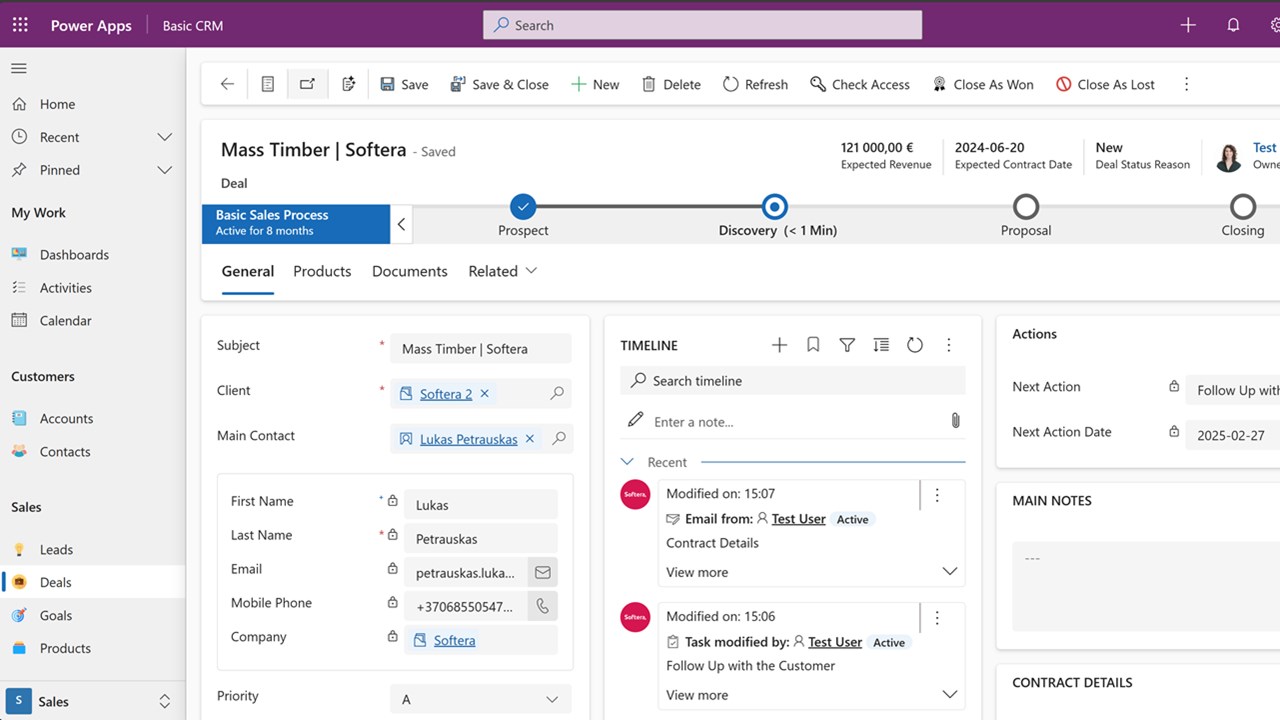
Task: Click the send email icon beside Email
Action: pyautogui.click(x=543, y=572)
